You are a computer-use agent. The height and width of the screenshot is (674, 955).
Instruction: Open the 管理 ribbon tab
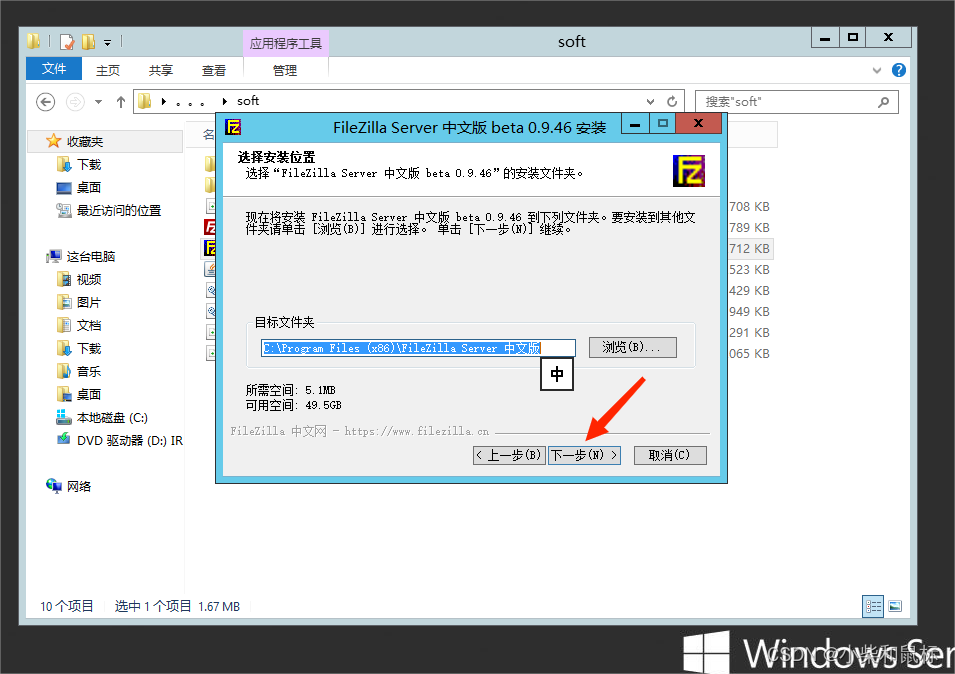pos(285,71)
